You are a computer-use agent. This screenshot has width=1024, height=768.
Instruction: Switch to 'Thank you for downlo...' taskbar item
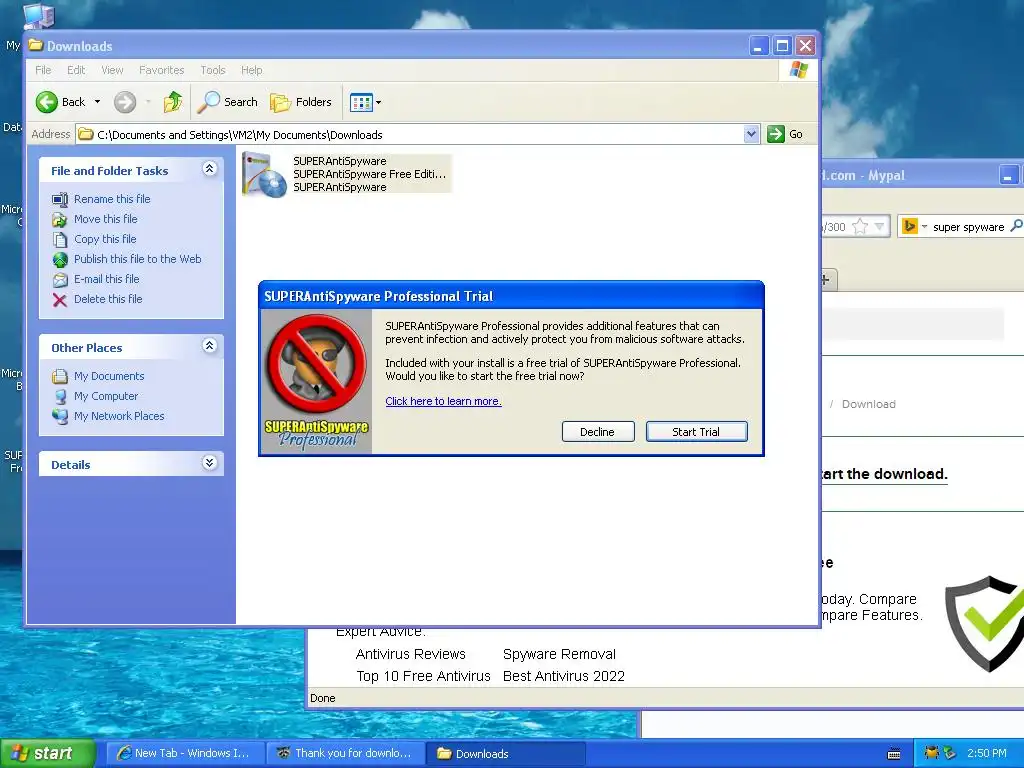coord(346,753)
